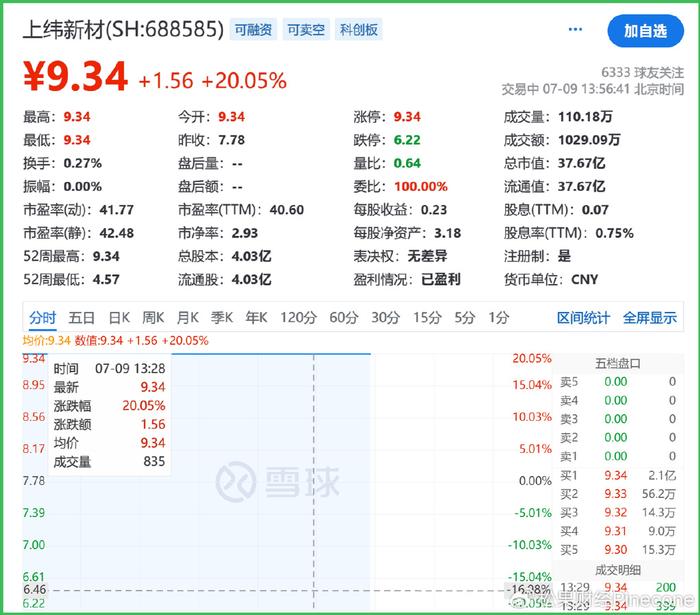The image size is (700, 615).
Task: Click the 量比 value 0.64
Action: click(407, 163)
